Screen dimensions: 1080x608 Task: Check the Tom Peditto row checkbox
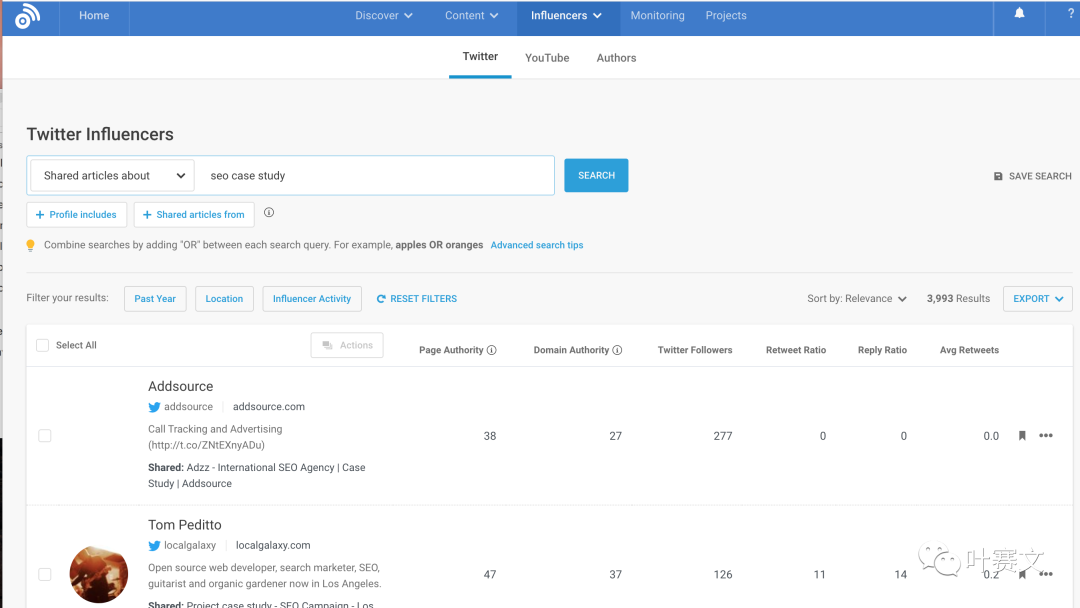point(45,574)
